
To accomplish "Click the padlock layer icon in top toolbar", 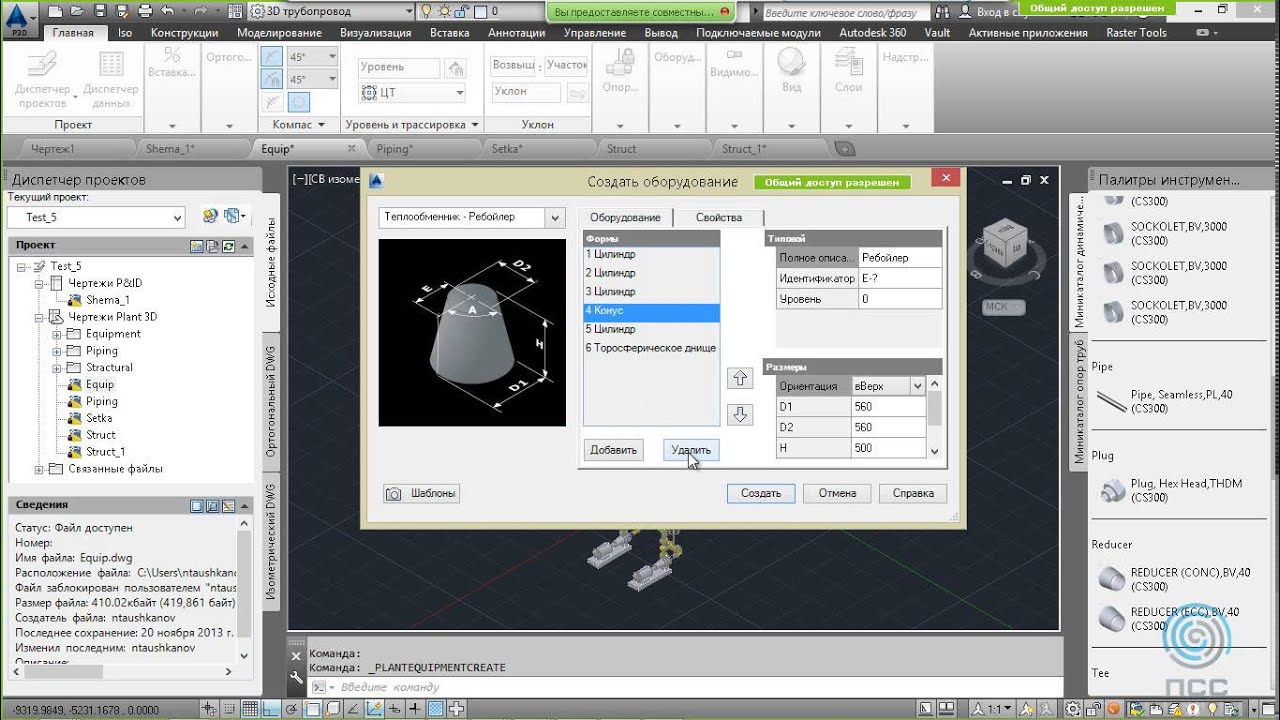I will pos(463,11).
